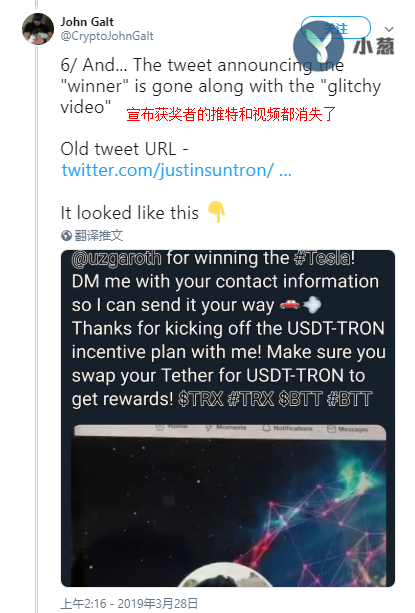The height and width of the screenshot is (613, 415).
Task: Click the @uzgaroth mention in the screenshot
Action: 116,258
